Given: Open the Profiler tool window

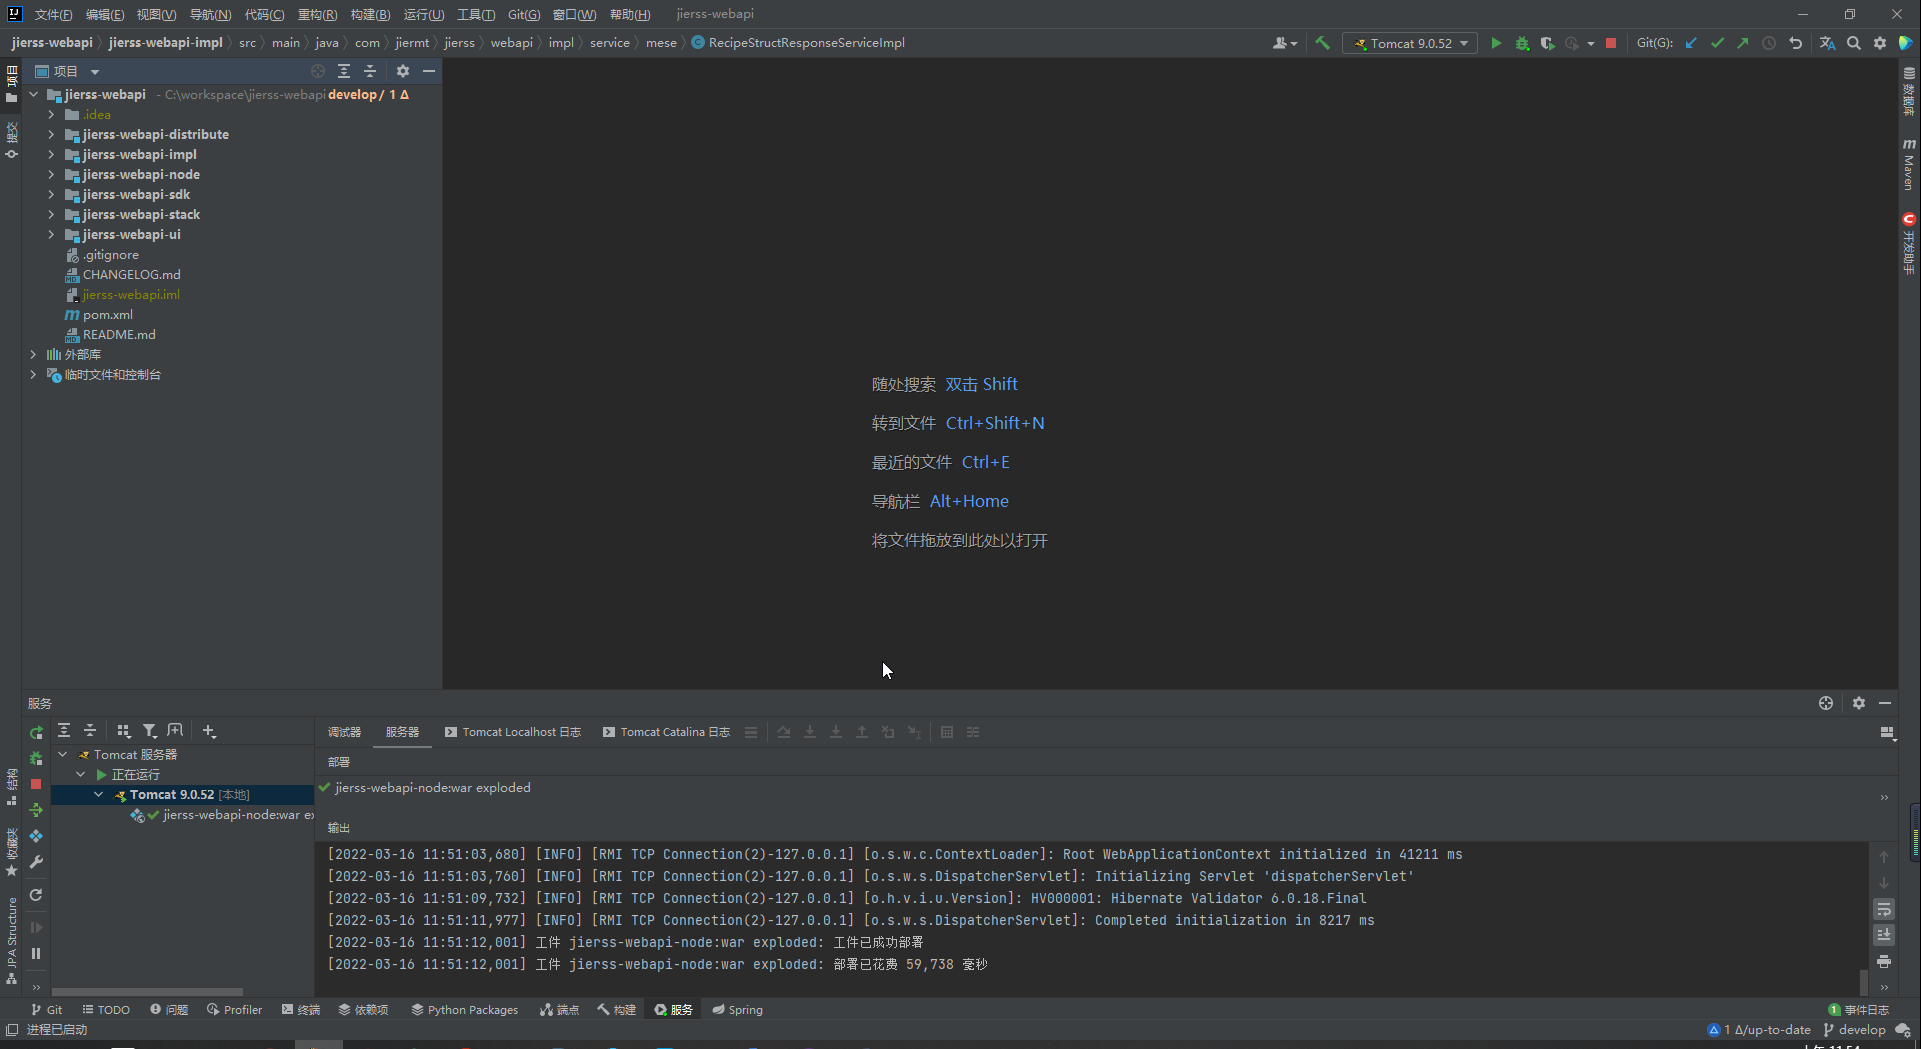Looking at the screenshot, I should 234,1009.
